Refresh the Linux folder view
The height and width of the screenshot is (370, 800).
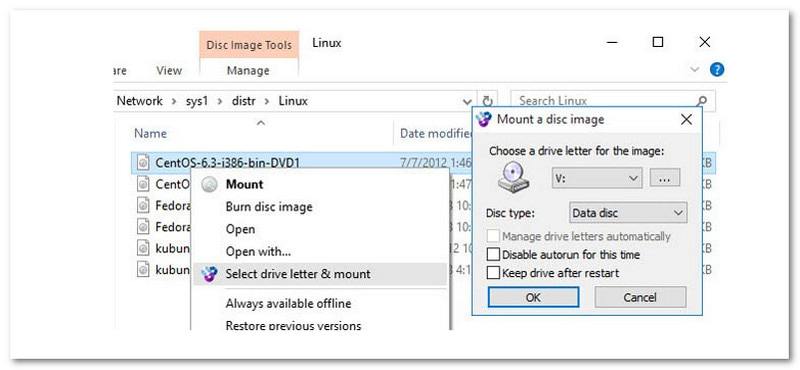coord(488,101)
